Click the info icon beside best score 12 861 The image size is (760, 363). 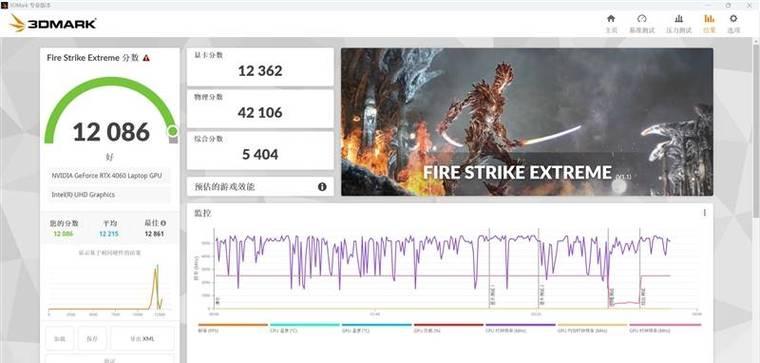163,223
